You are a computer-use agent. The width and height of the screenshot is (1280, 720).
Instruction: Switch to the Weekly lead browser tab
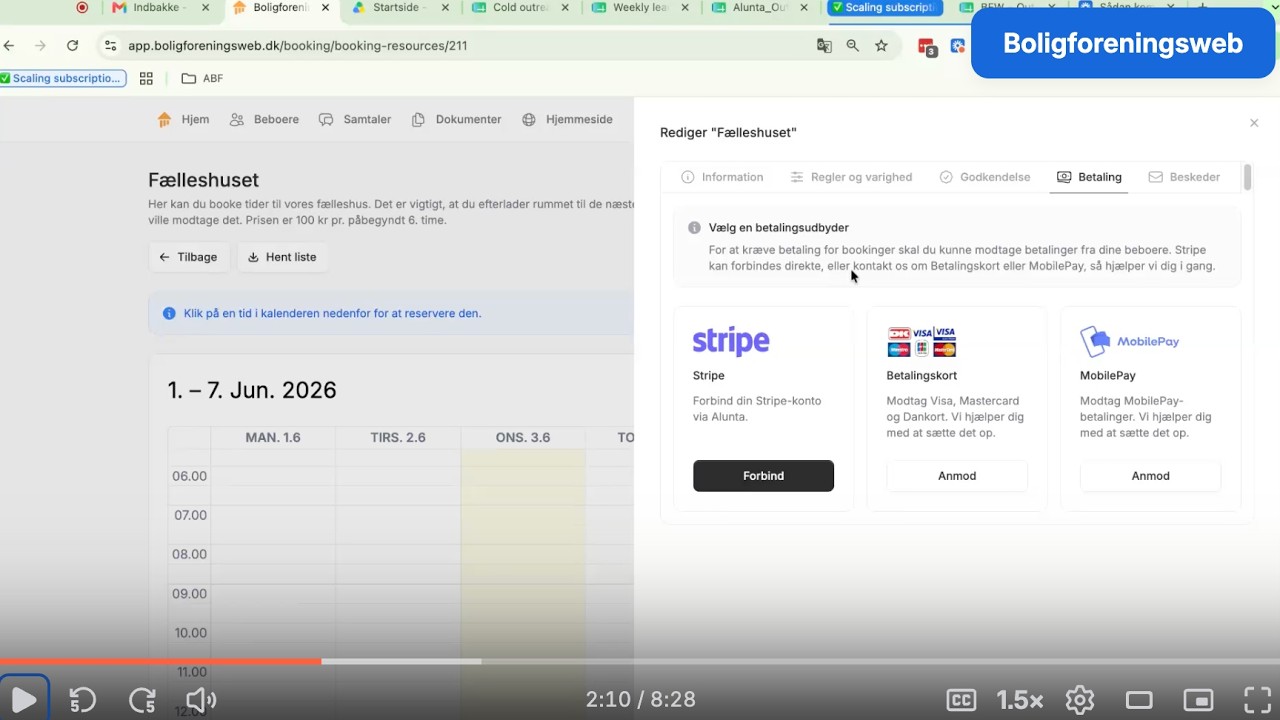pyautogui.click(x=638, y=7)
